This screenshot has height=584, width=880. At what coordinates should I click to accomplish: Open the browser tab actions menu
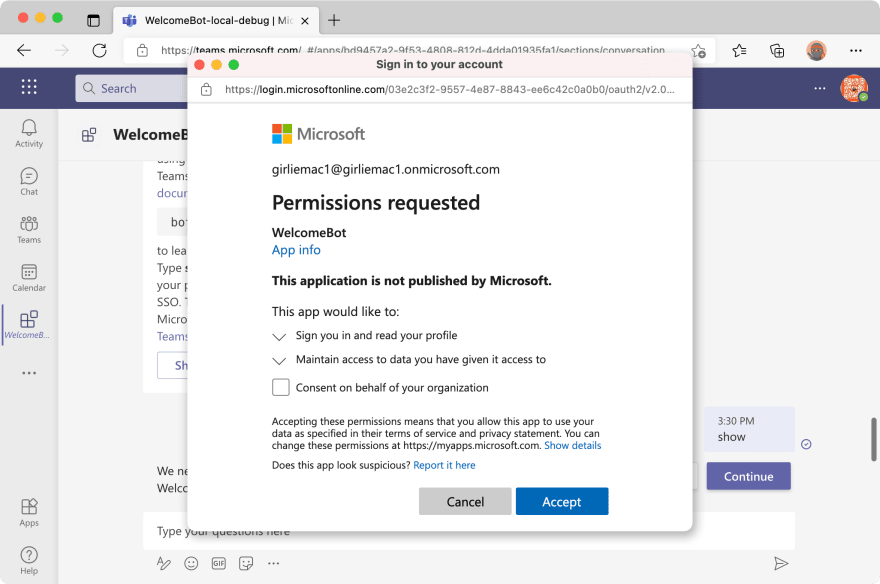click(93, 21)
